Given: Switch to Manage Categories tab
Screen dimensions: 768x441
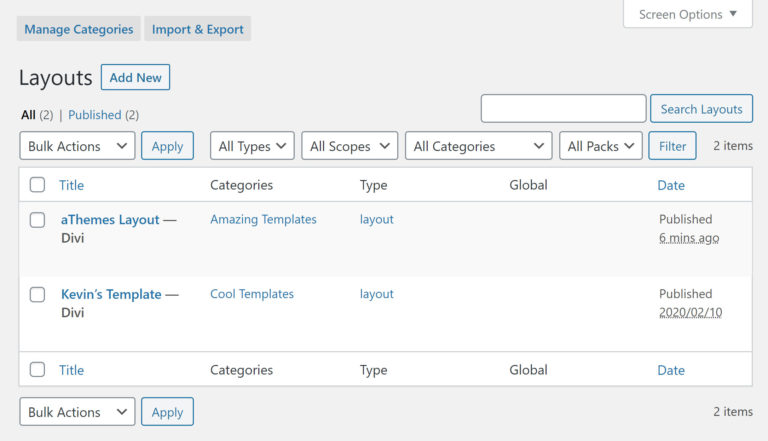Looking at the screenshot, I should (79, 29).
